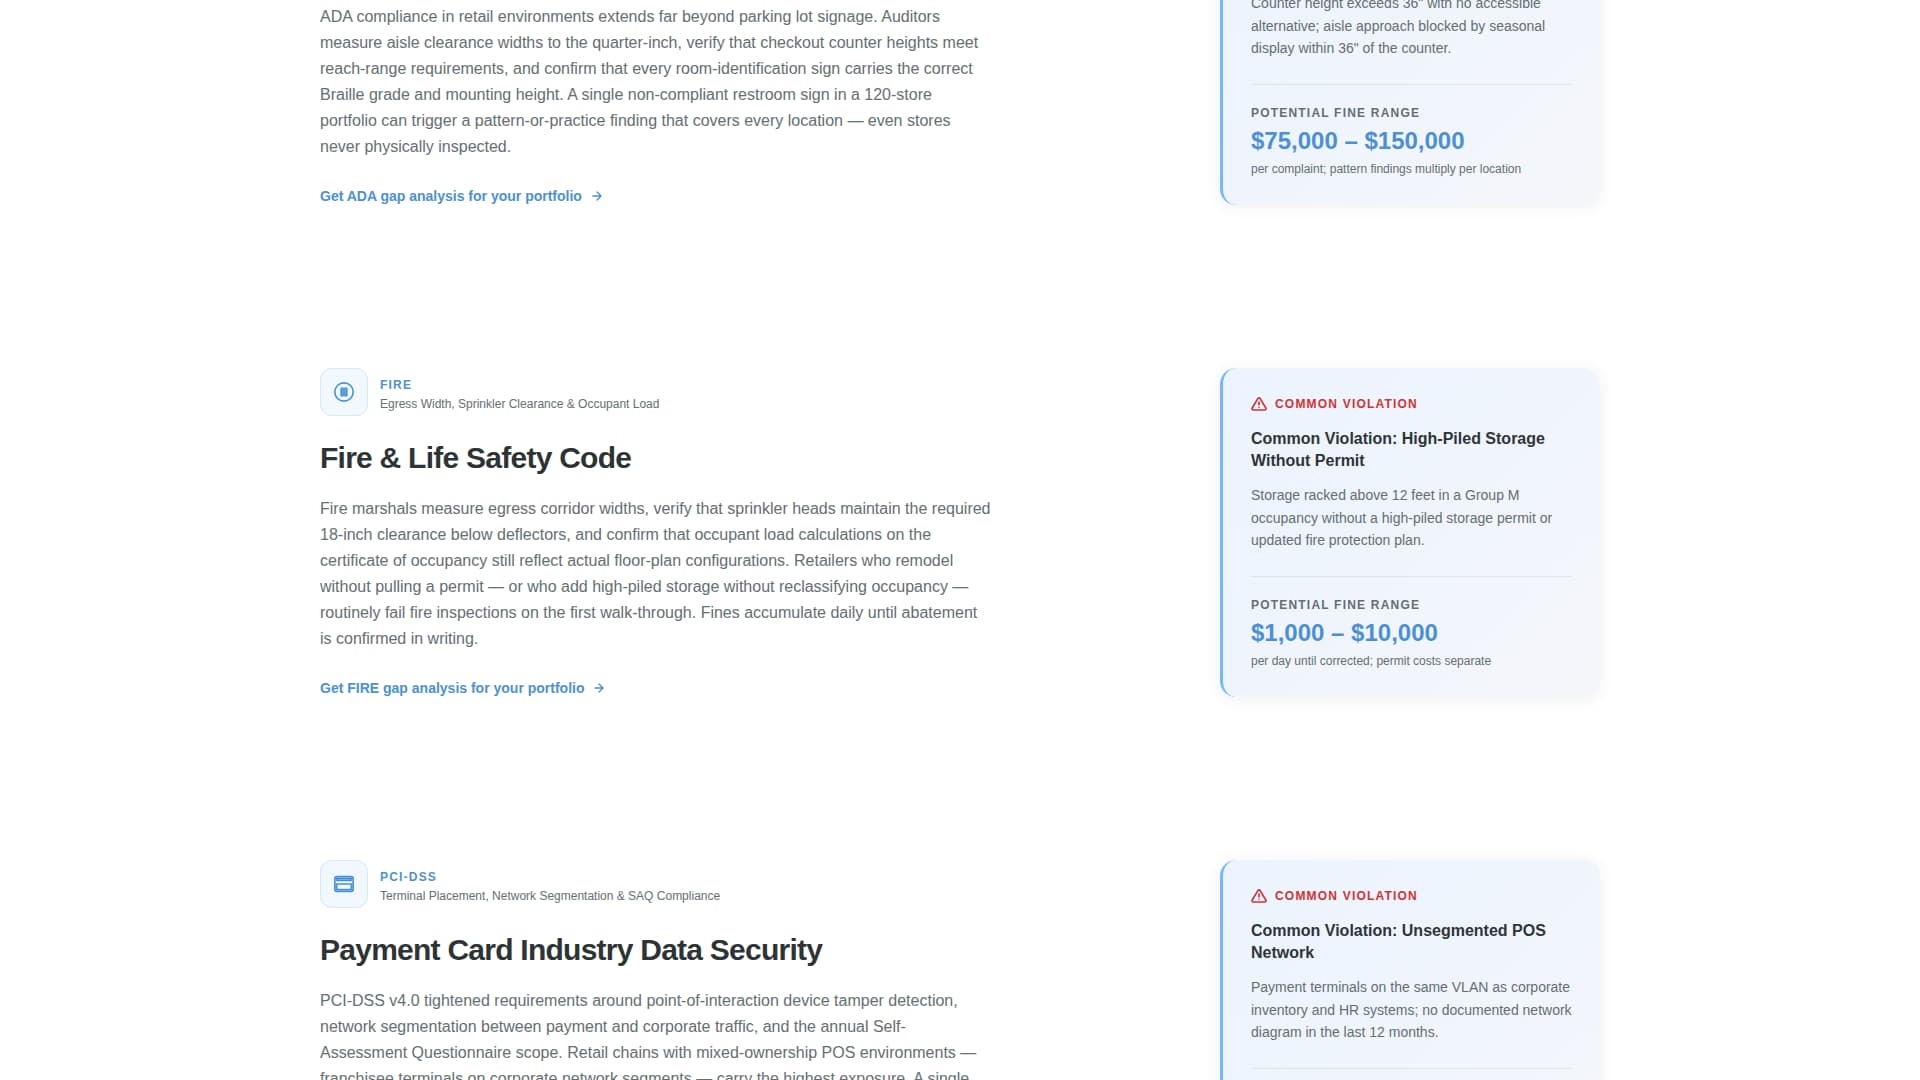
Task: Open ADA gap analysis for your portfolio
Action: pyautogui.click(x=450, y=196)
